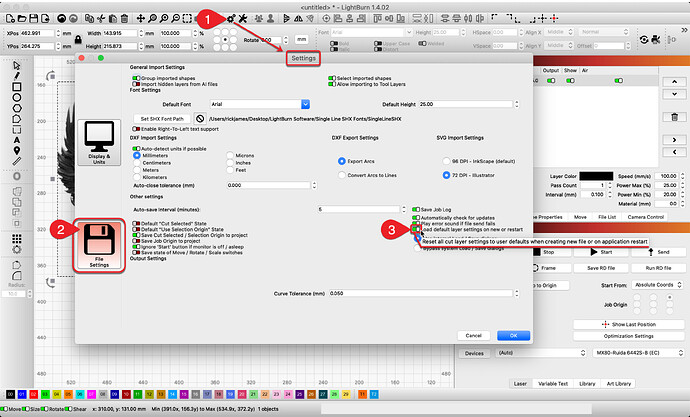Click the Delete trash can toolbar icon
This screenshot has width=690, height=417.
click(125, 18)
